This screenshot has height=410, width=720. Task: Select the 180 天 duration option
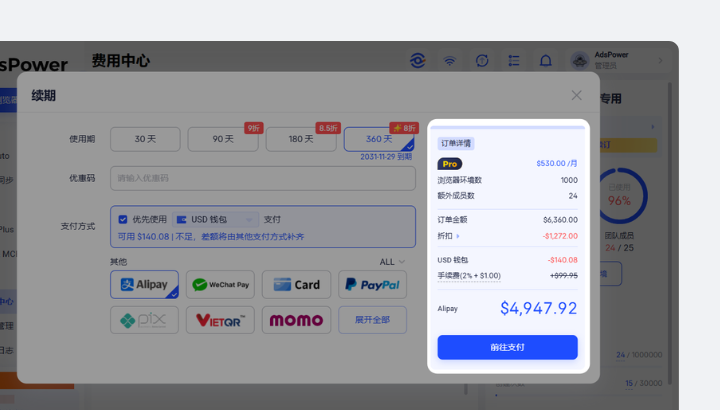tap(301, 139)
